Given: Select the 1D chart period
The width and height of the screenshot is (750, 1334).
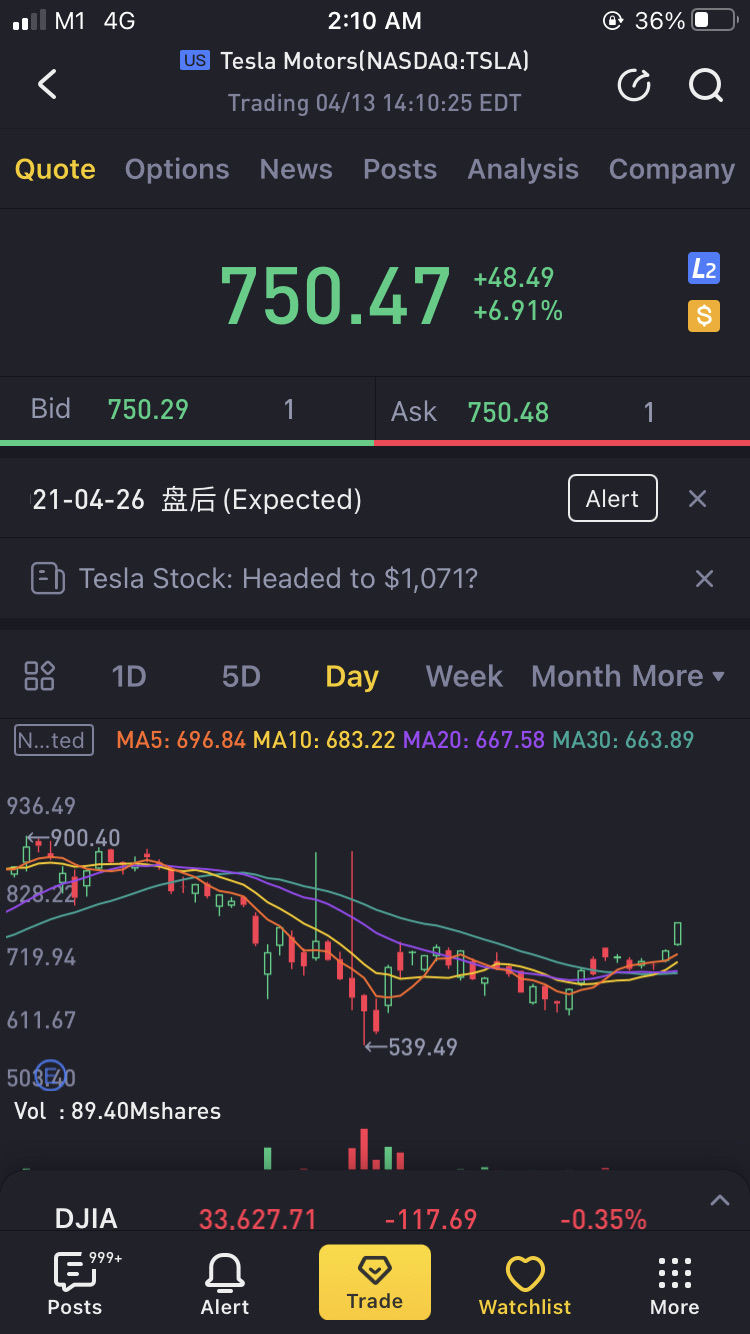Looking at the screenshot, I should click(x=129, y=676).
